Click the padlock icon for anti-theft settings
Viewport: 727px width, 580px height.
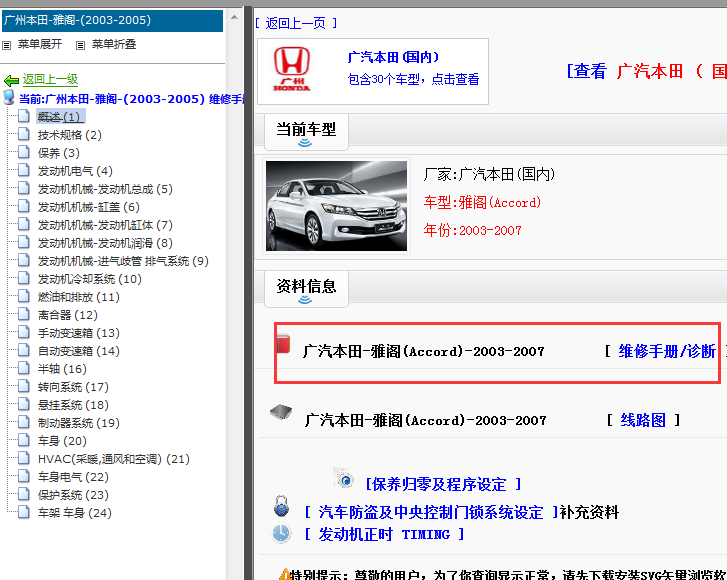click(x=281, y=506)
